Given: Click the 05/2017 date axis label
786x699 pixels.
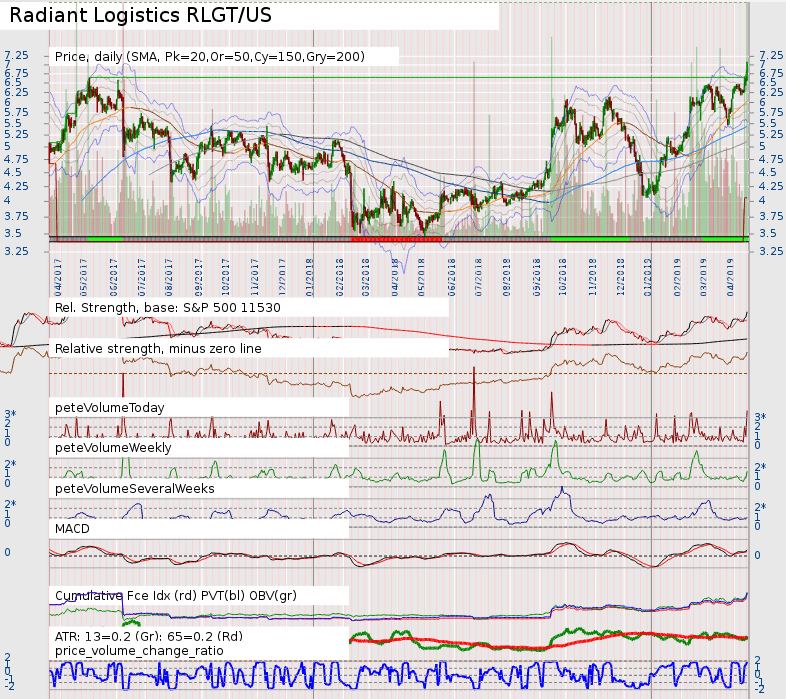Looking at the screenshot, I should tap(83, 277).
